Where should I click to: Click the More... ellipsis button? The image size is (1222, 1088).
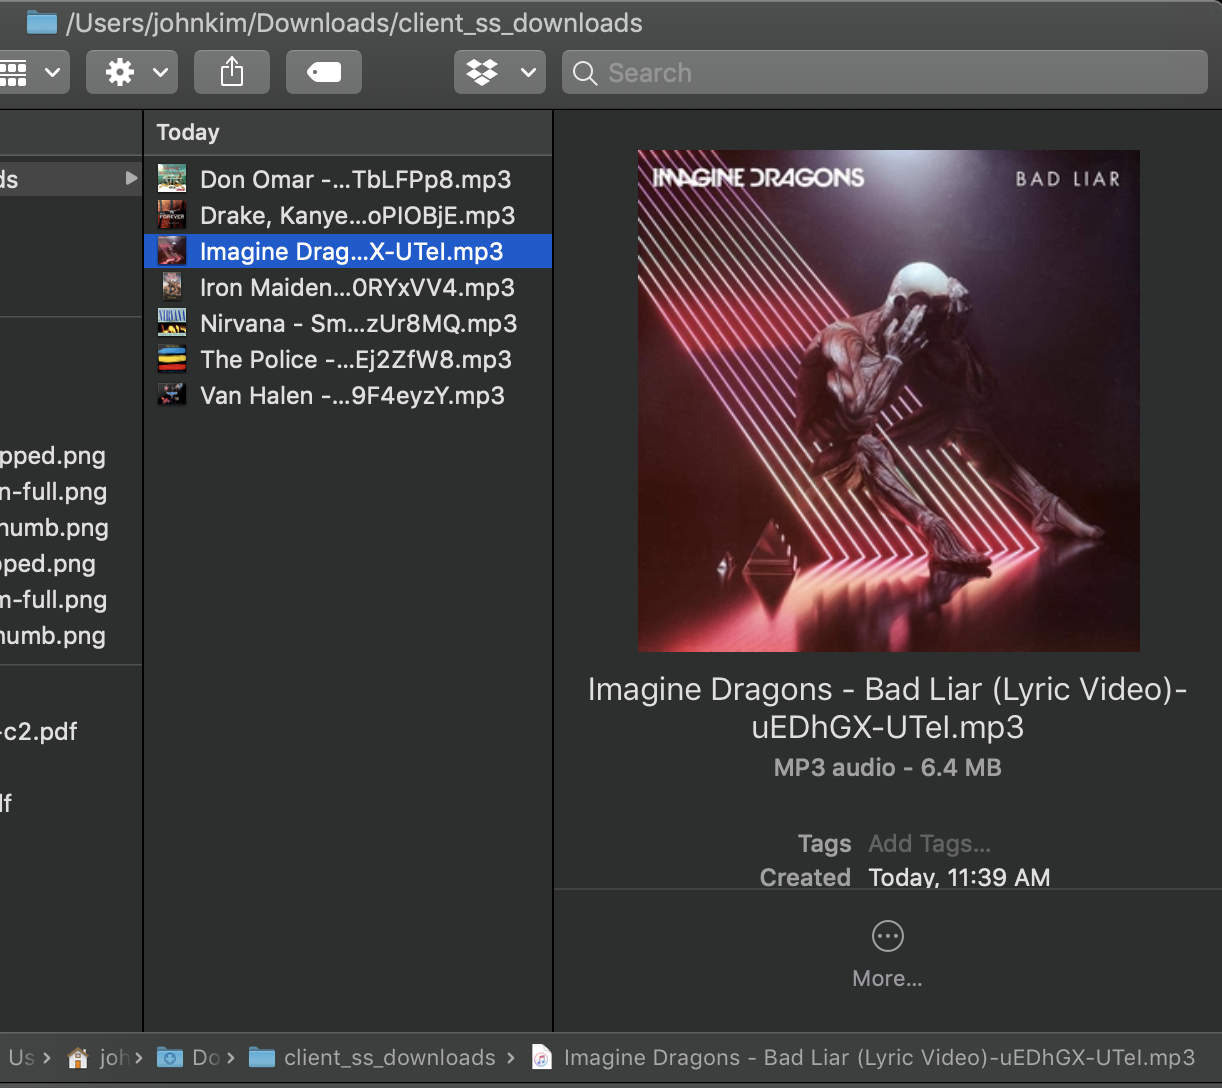coord(887,936)
